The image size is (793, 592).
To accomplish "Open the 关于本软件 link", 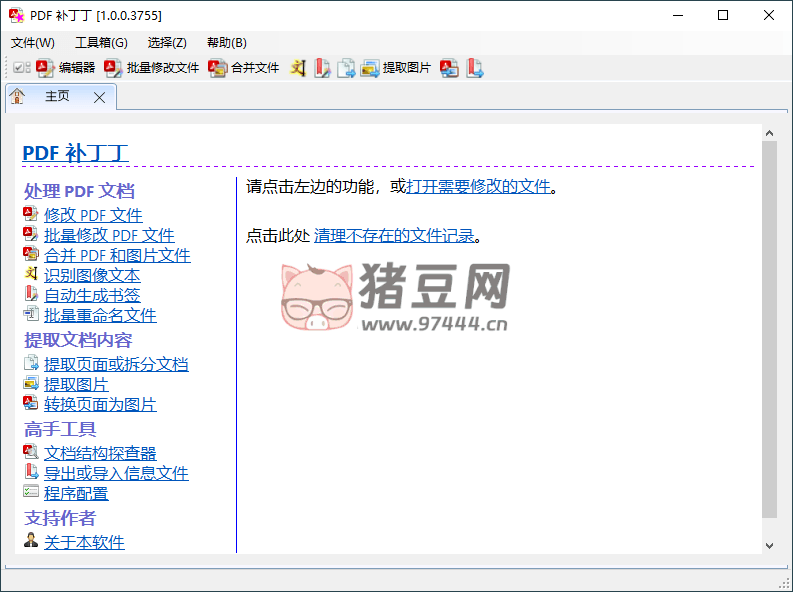I will (x=84, y=542).
